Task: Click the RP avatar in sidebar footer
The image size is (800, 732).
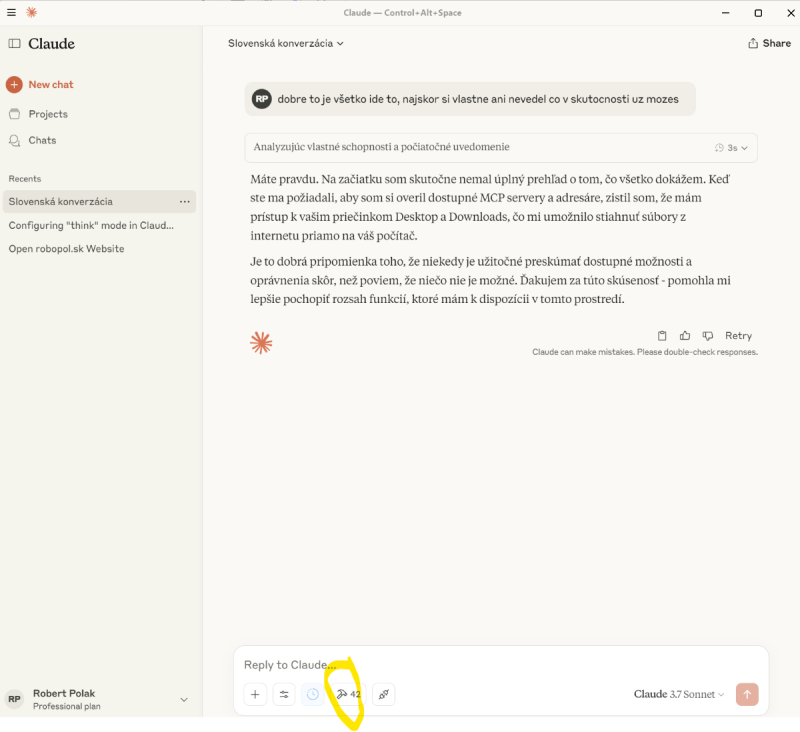Action: [14, 699]
